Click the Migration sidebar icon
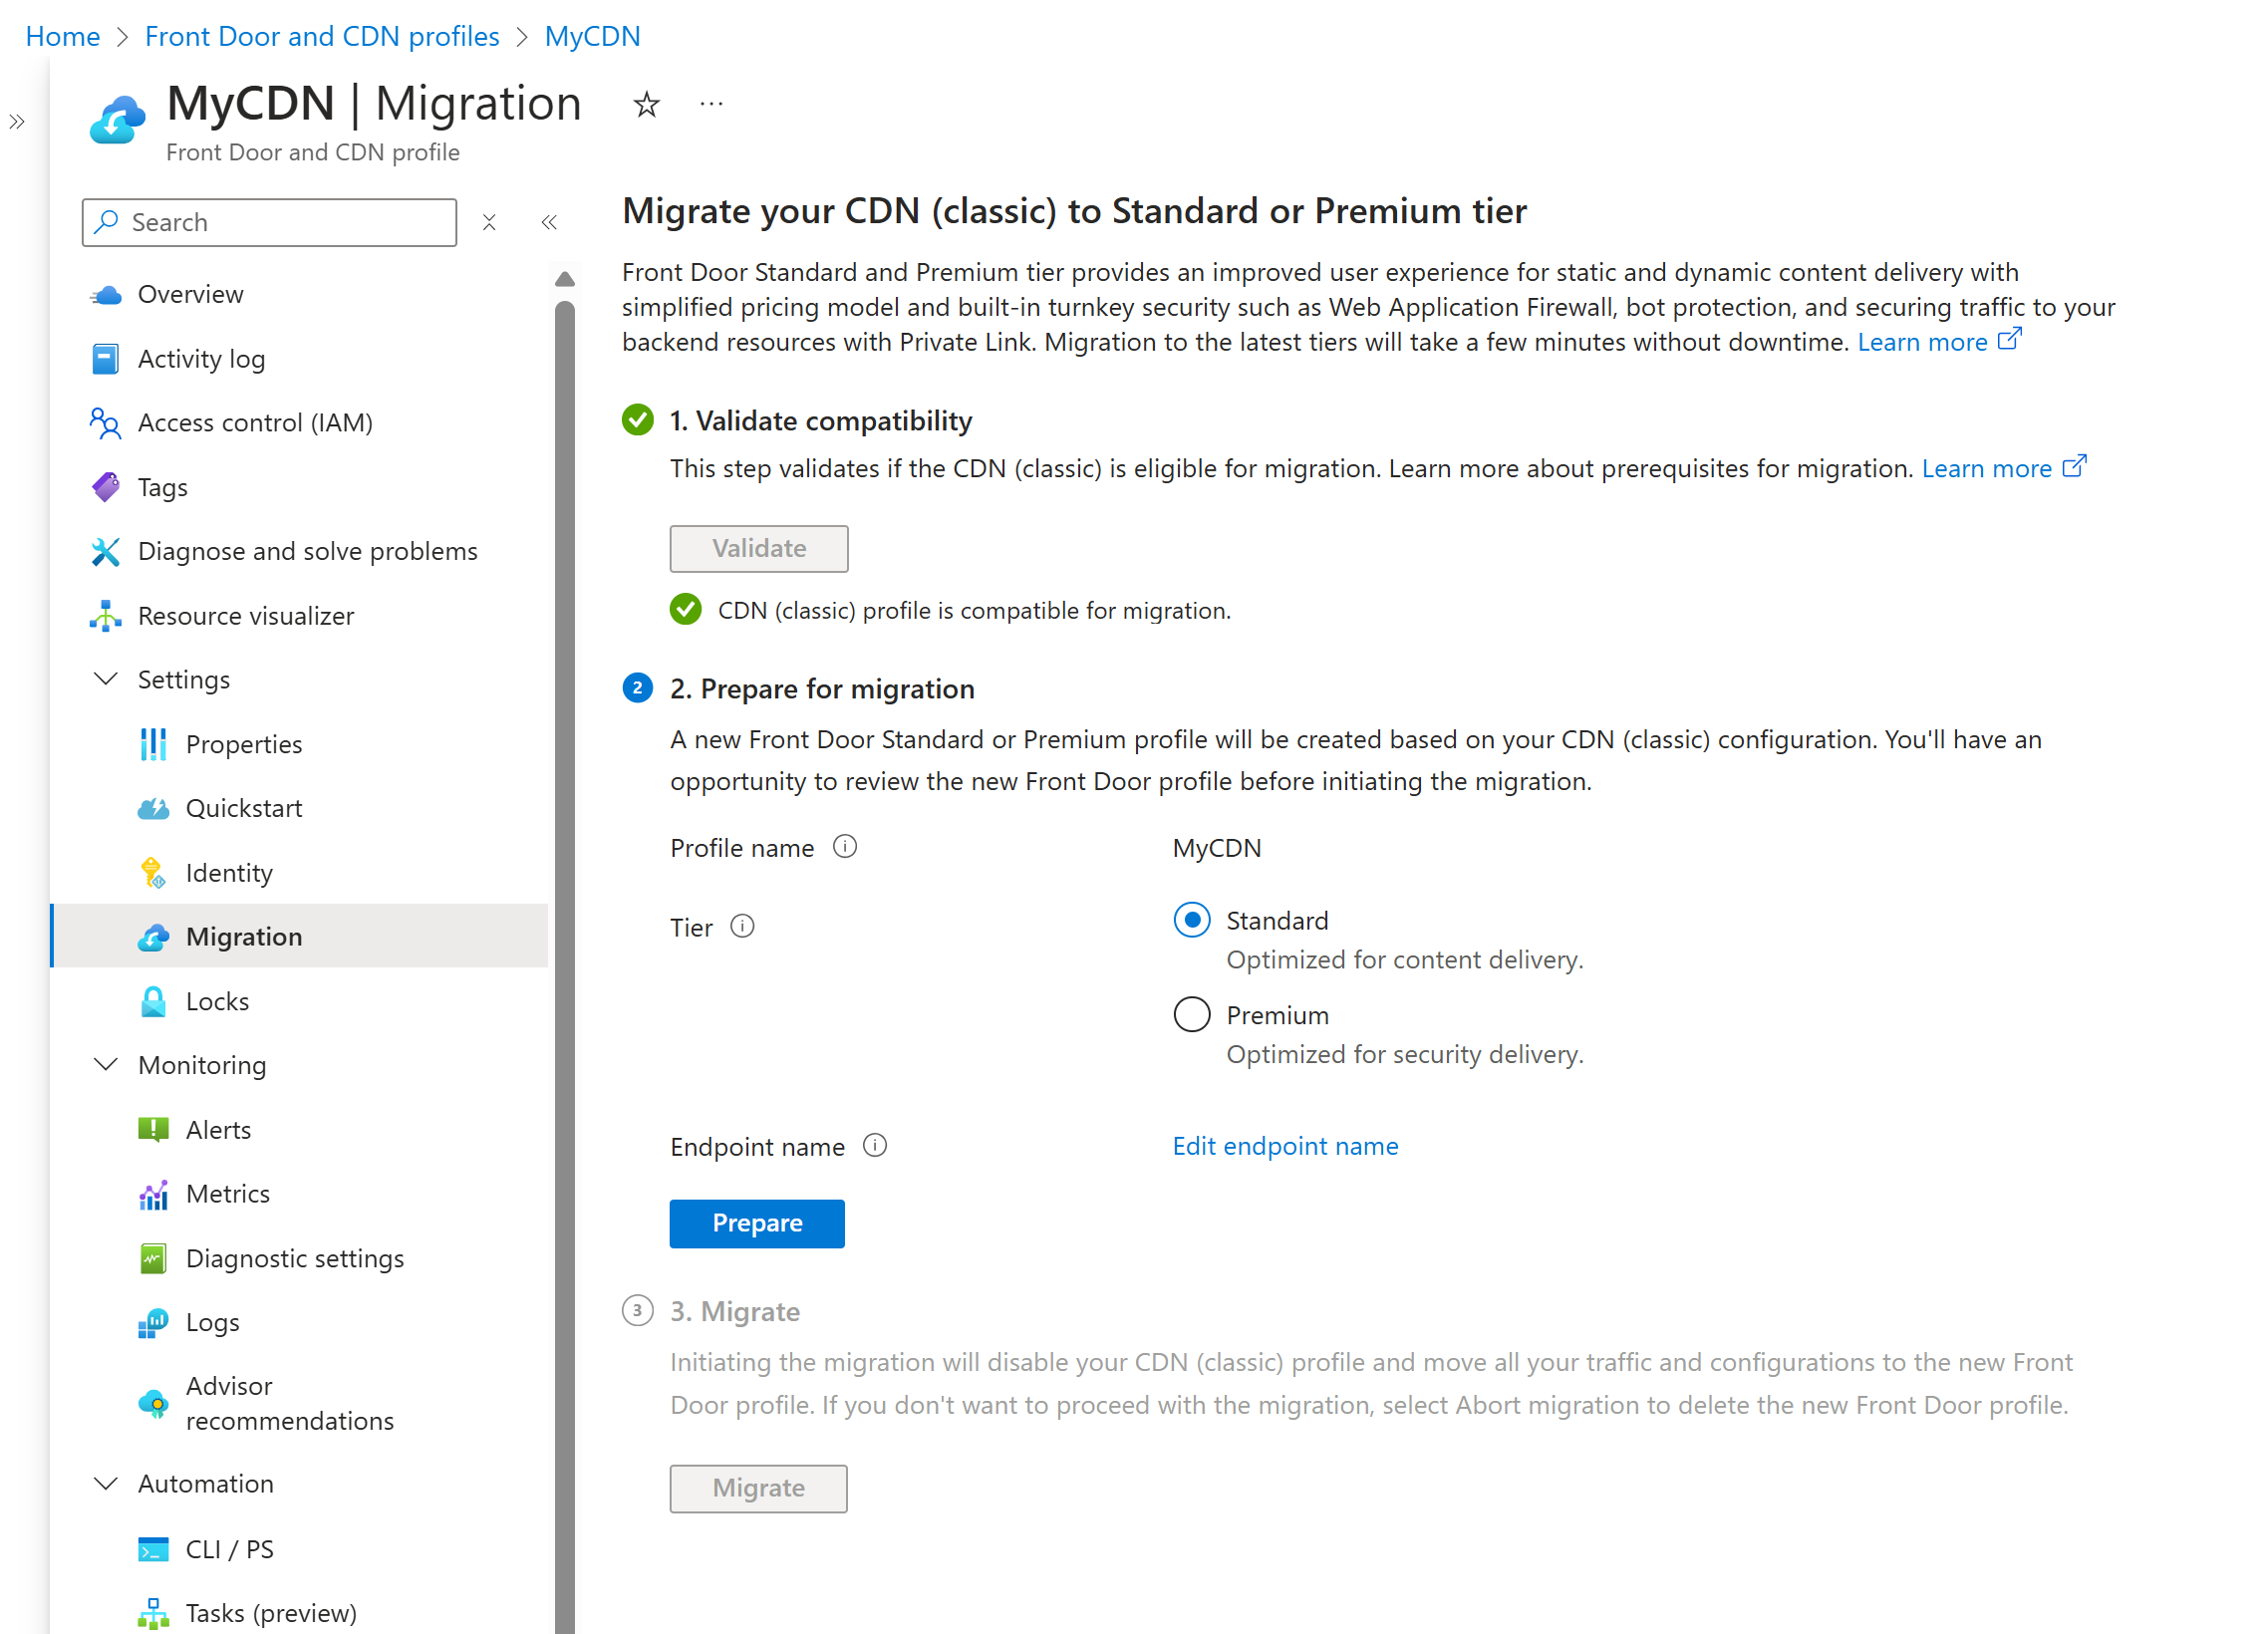Viewport: 2268px width, 1634px height. click(x=156, y=935)
